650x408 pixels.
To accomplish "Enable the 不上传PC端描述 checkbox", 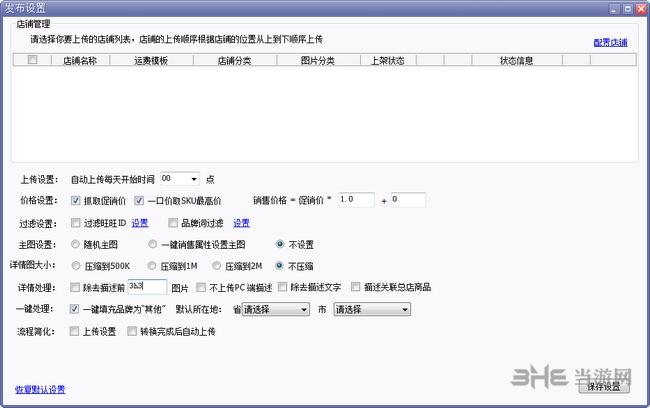I will pyautogui.click(x=201, y=287).
